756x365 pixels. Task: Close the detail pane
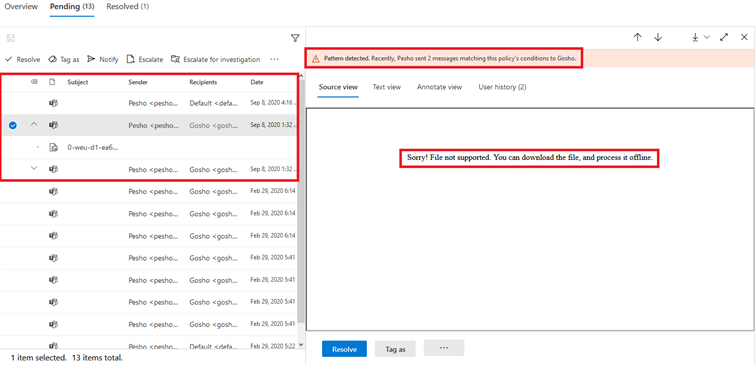744,38
